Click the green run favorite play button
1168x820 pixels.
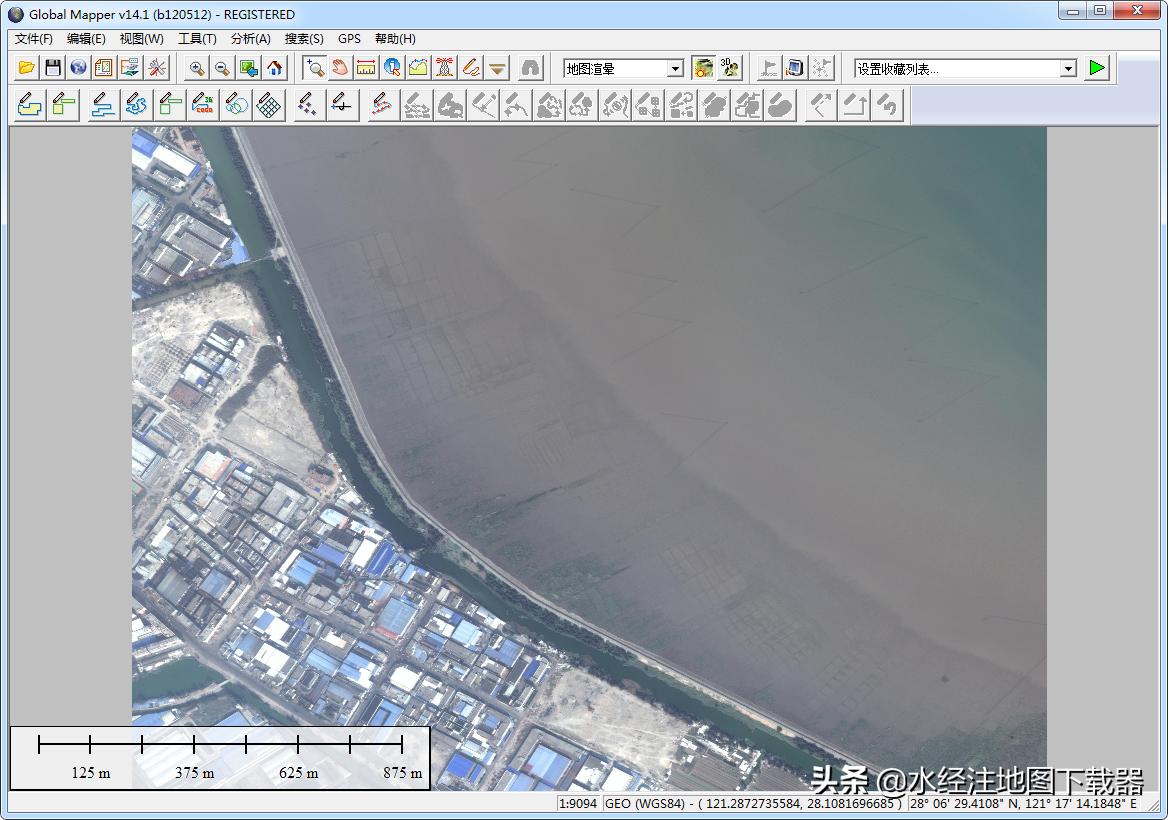point(1098,68)
